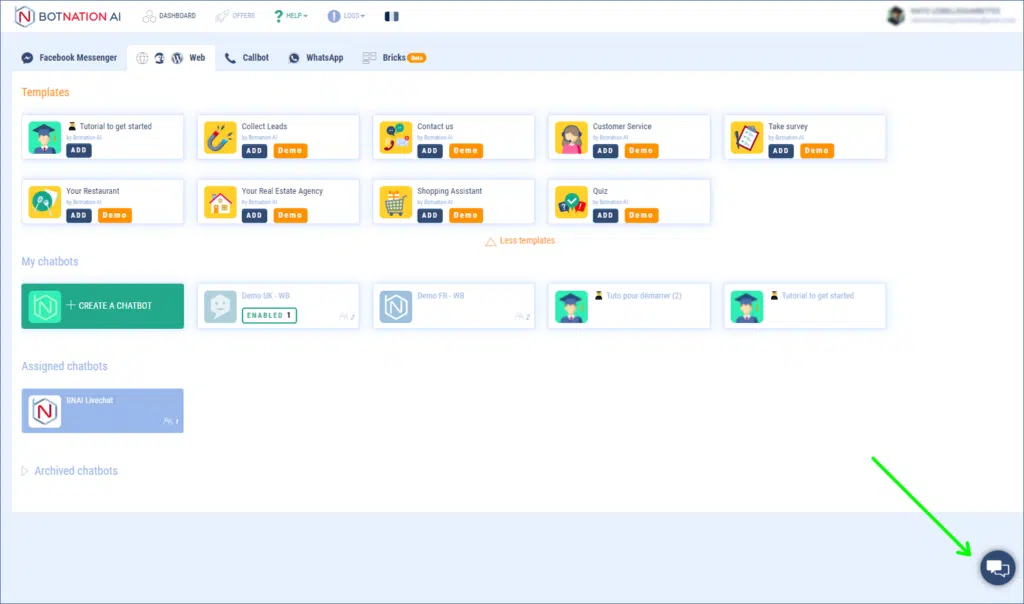1024x604 pixels.
Task: Click the Take survey clipboard icon
Action: point(747,138)
